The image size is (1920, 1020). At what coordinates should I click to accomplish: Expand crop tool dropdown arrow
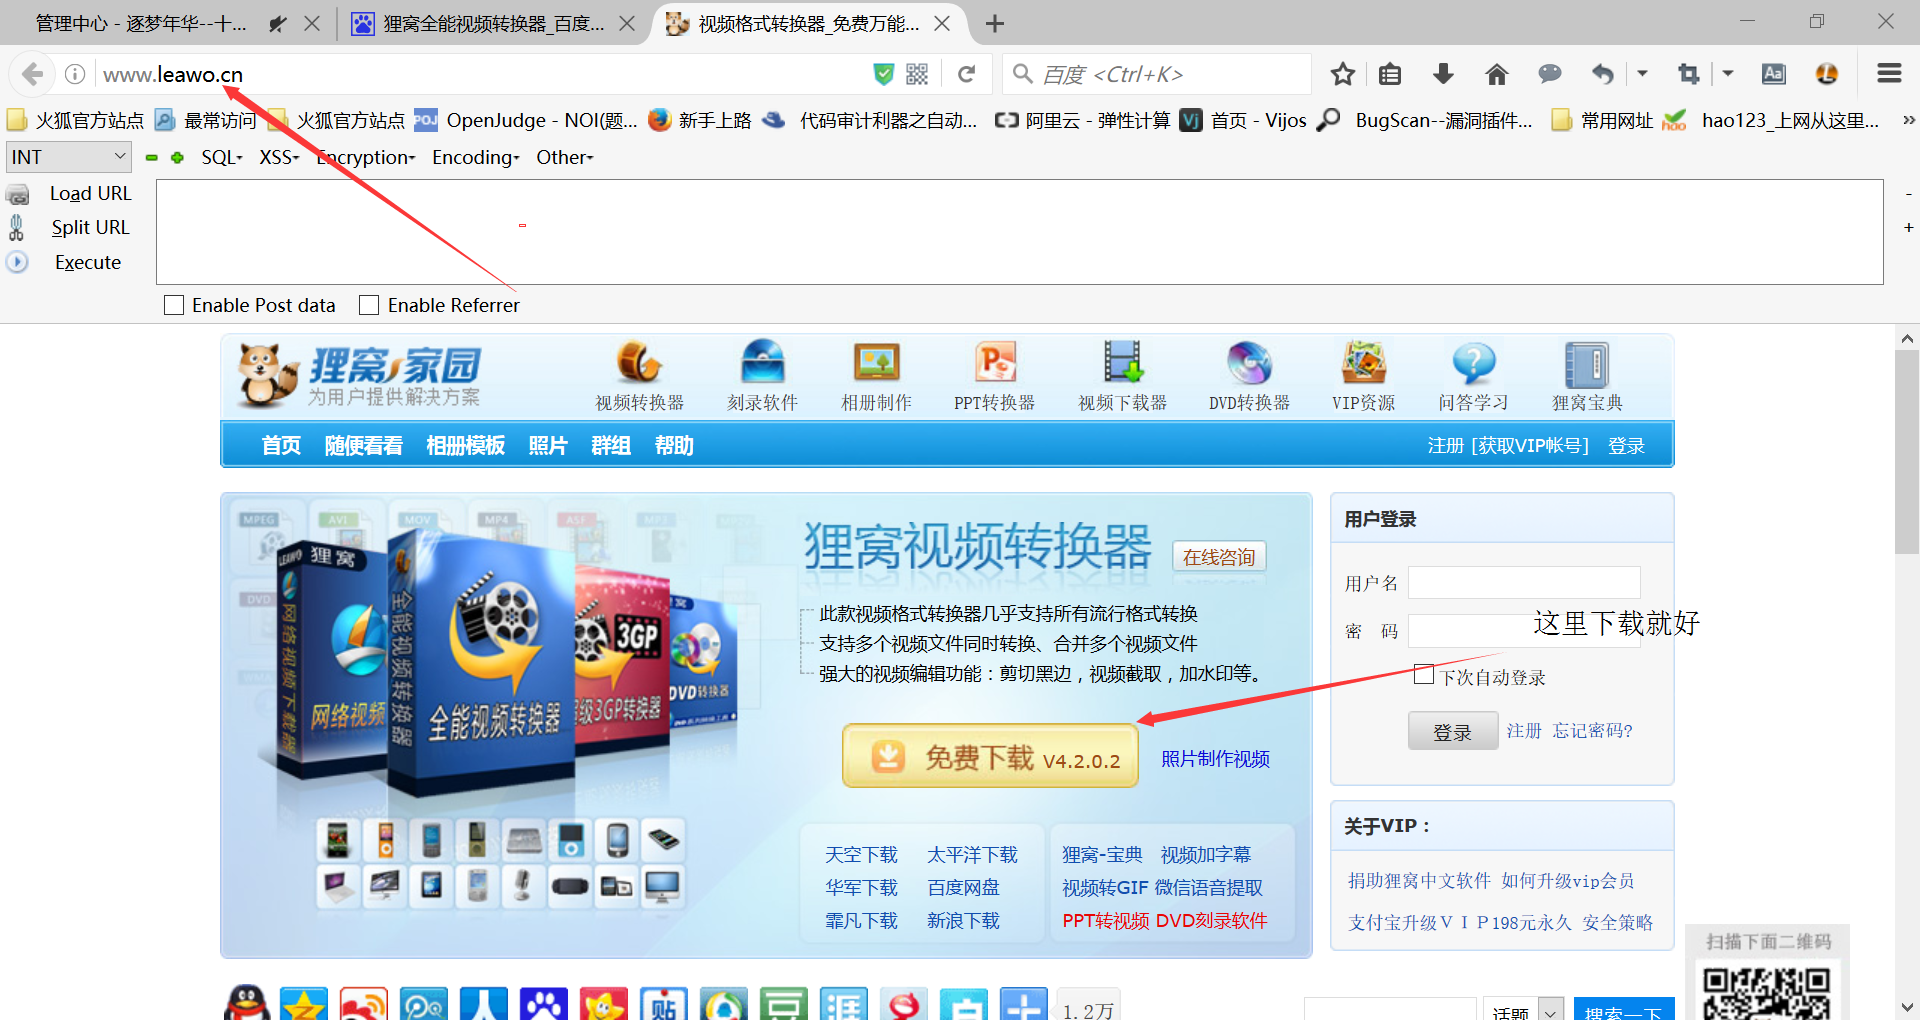(1727, 74)
